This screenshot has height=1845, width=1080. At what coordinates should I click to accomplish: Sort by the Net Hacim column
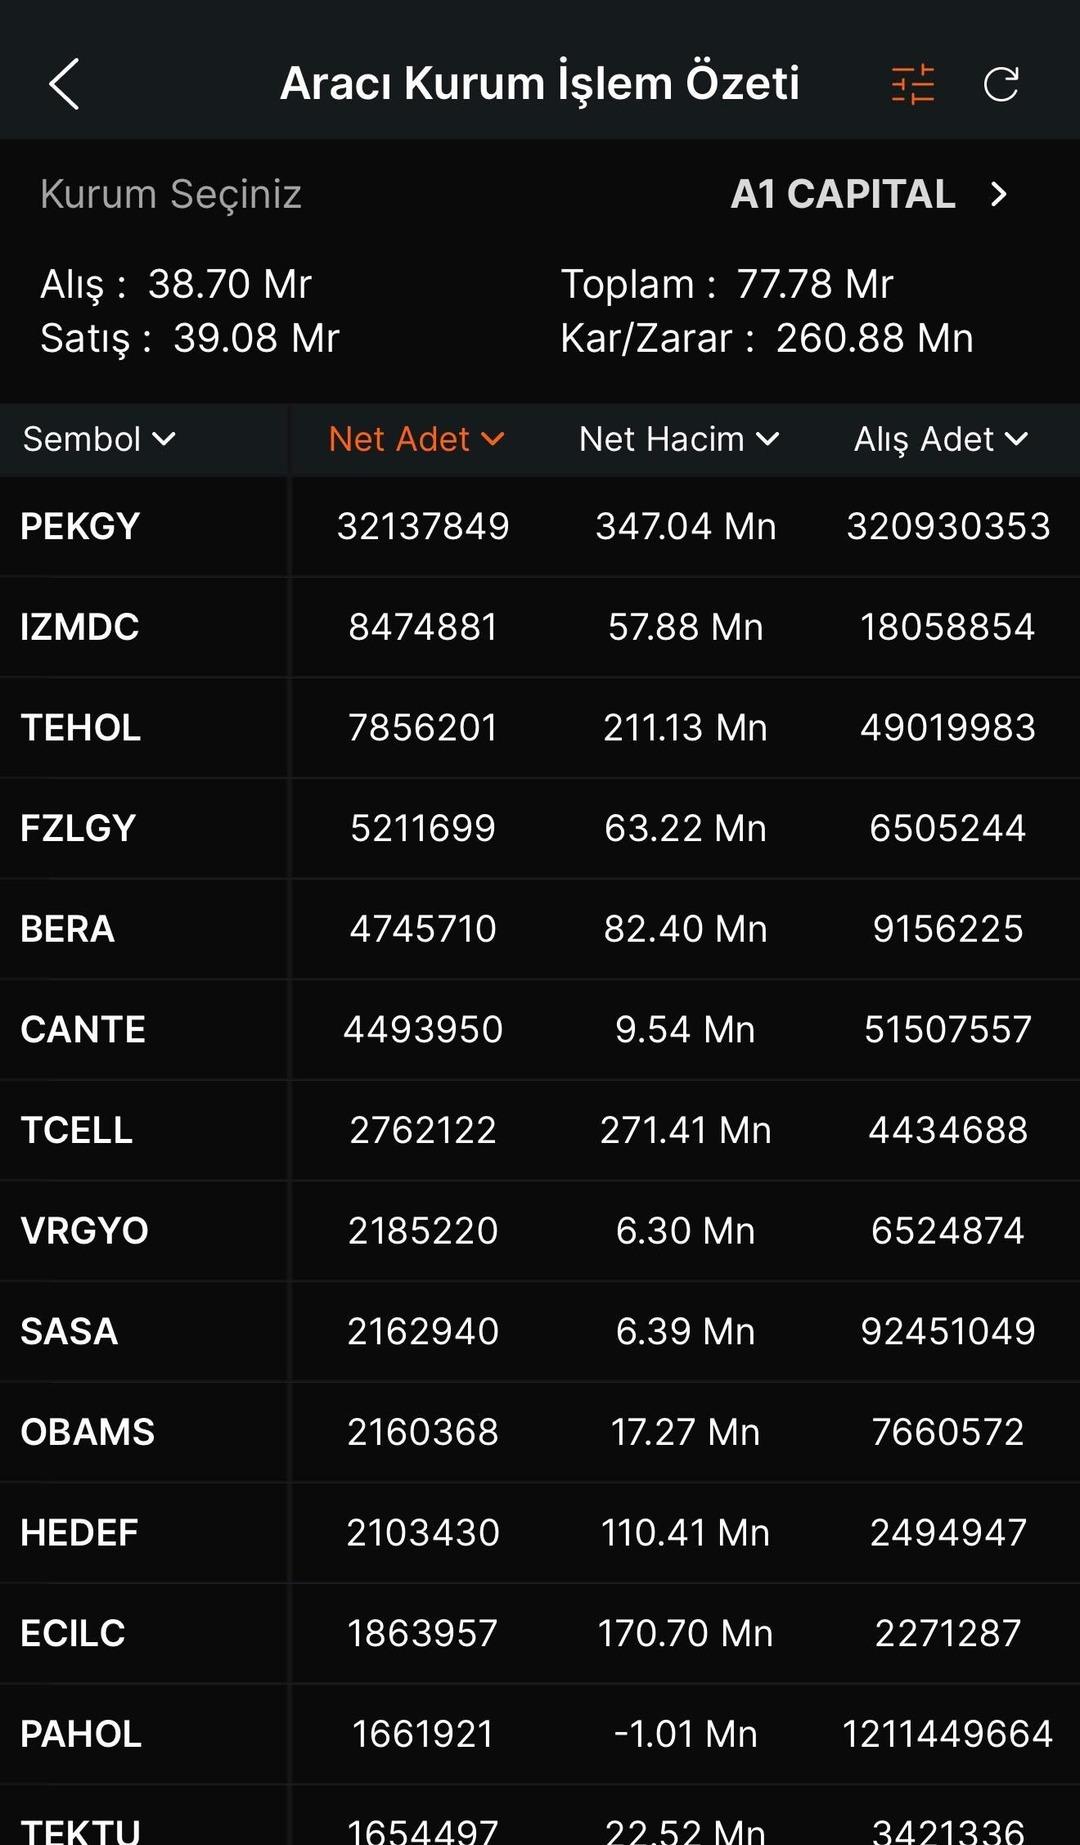pyautogui.click(x=678, y=439)
